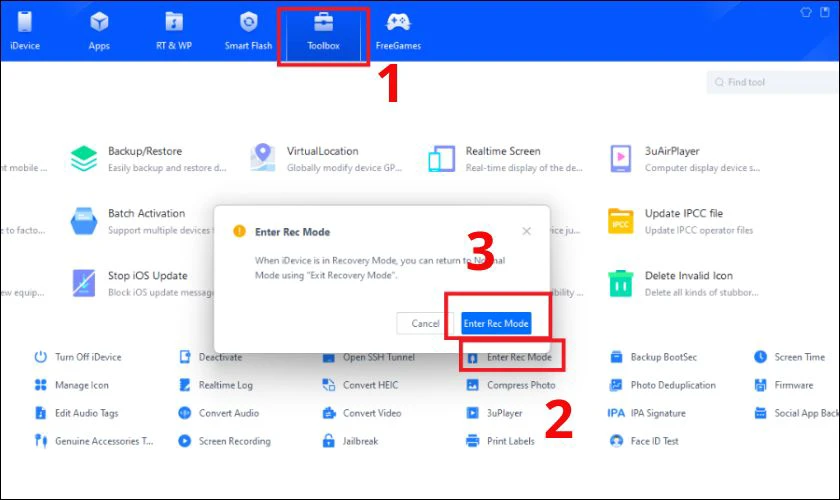Click the "Delete Invalid Icon" title text
This screenshot has width=840, height=500.
pyautogui.click(x=688, y=275)
